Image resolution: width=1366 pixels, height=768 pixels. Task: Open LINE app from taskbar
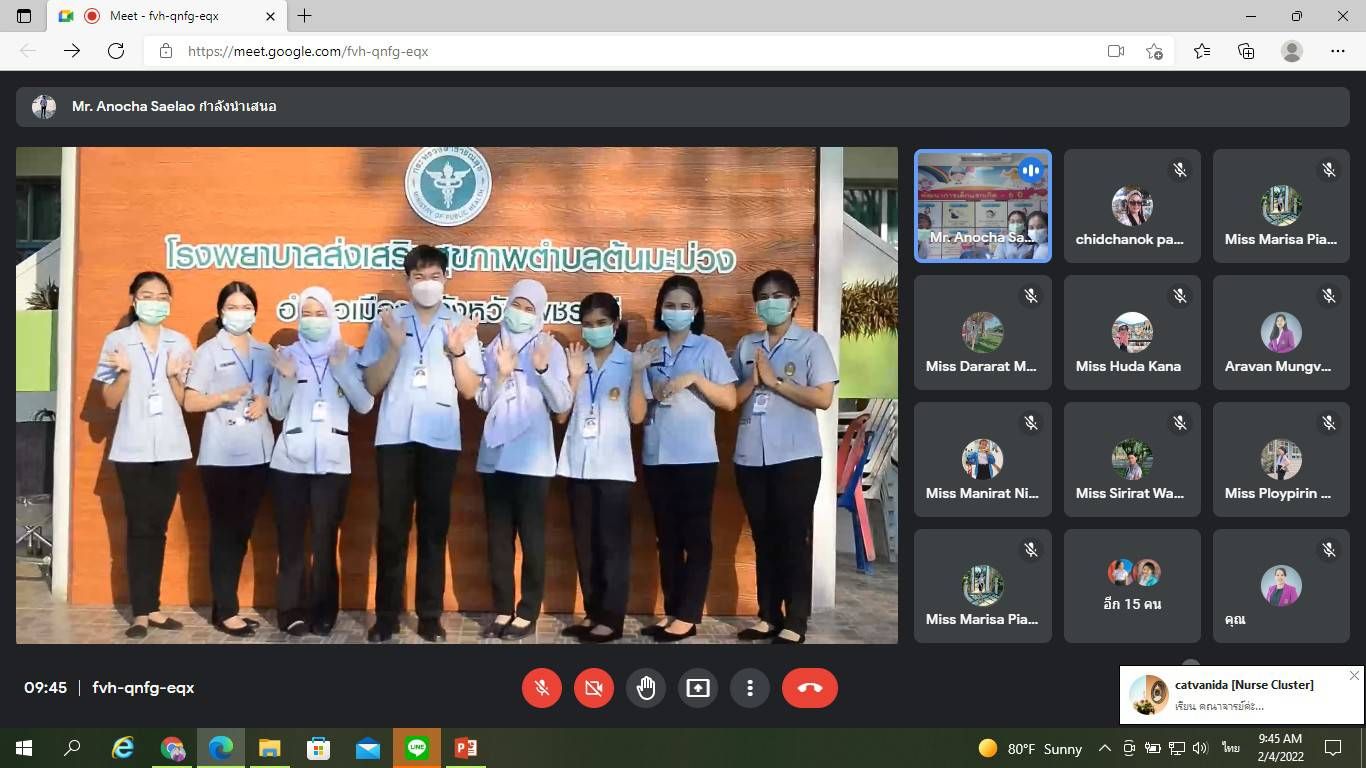[416, 748]
